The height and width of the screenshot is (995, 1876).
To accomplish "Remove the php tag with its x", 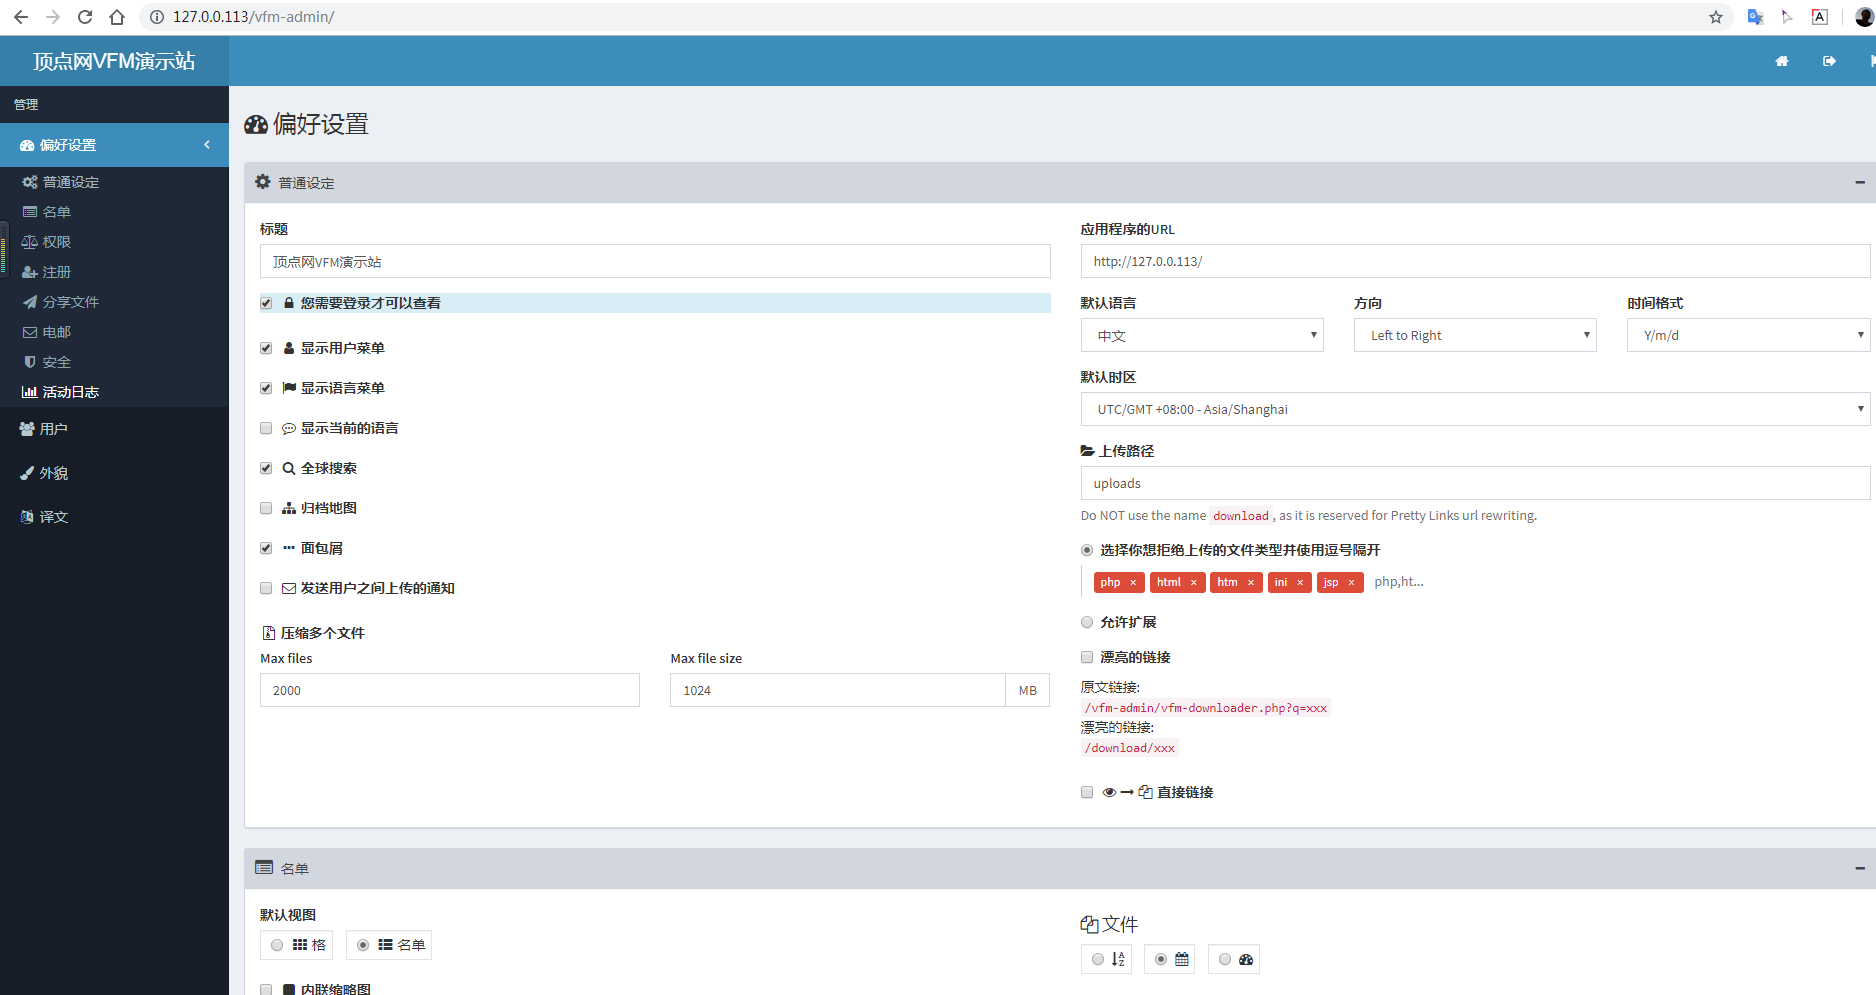I will [1133, 583].
